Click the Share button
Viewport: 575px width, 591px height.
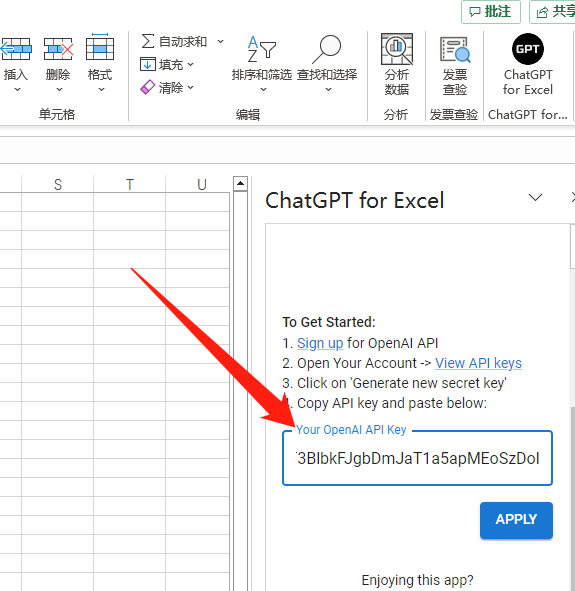coord(553,12)
